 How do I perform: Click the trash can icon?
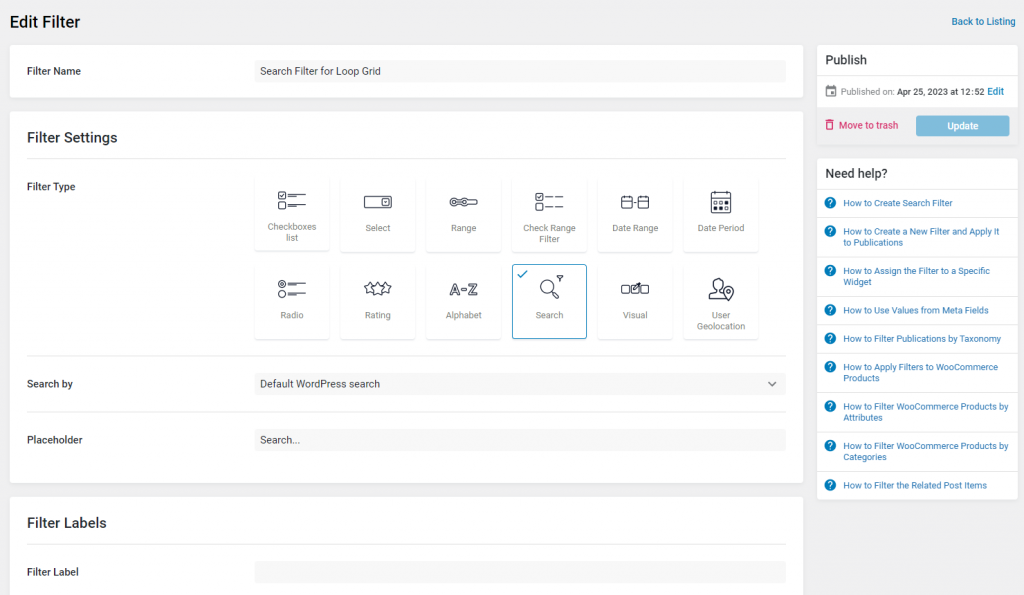click(x=829, y=125)
